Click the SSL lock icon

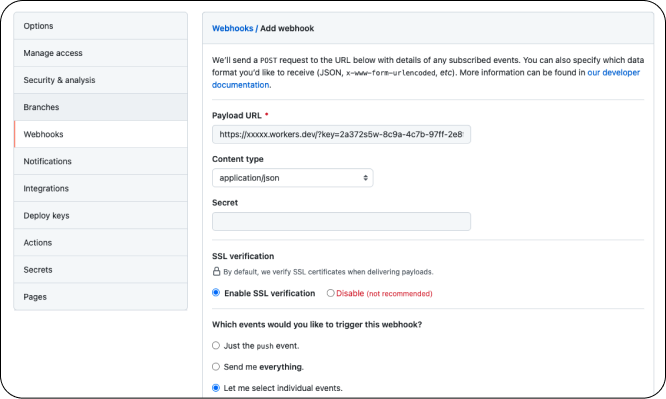(216, 272)
